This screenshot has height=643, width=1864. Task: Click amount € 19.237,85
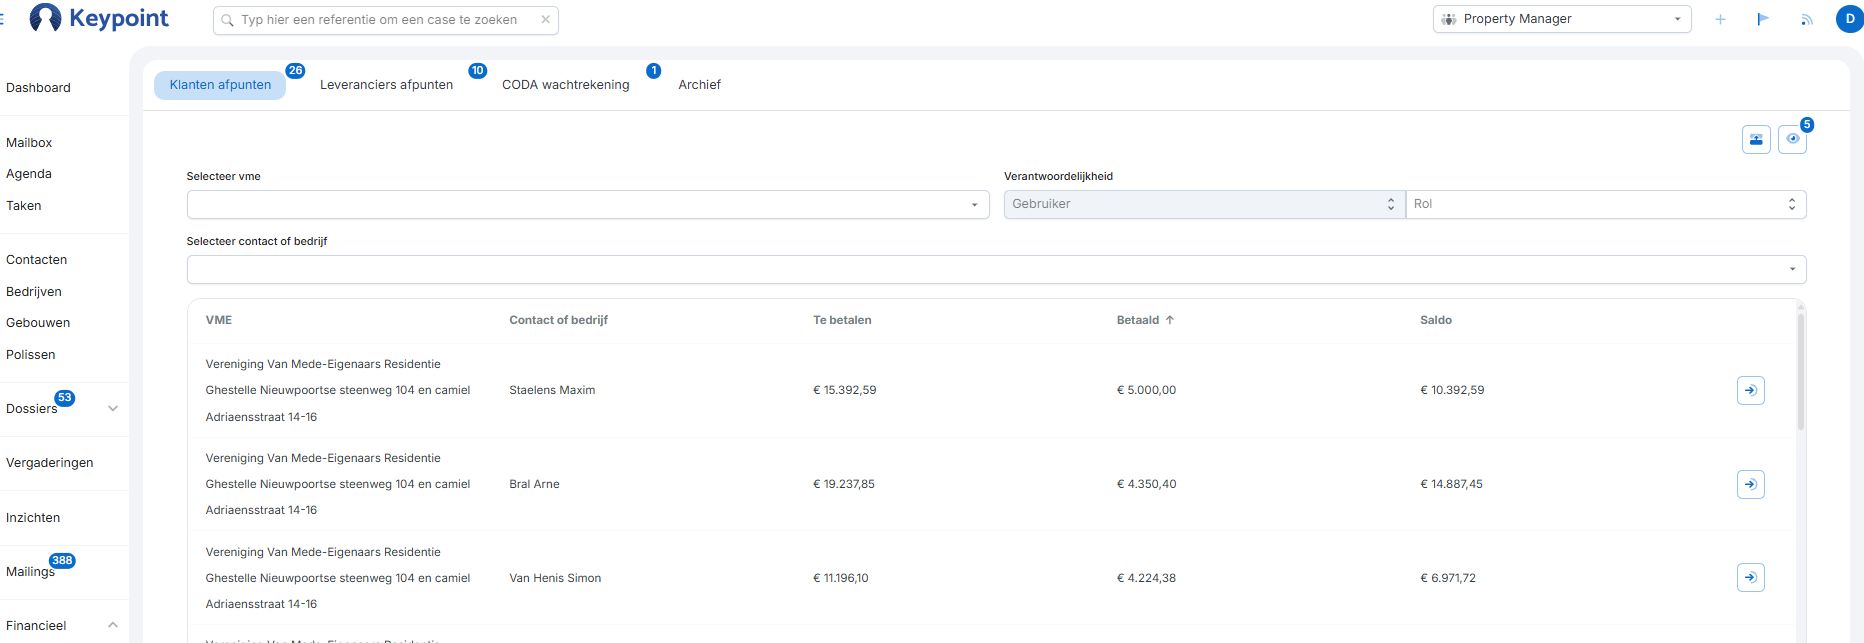coord(844,484)
